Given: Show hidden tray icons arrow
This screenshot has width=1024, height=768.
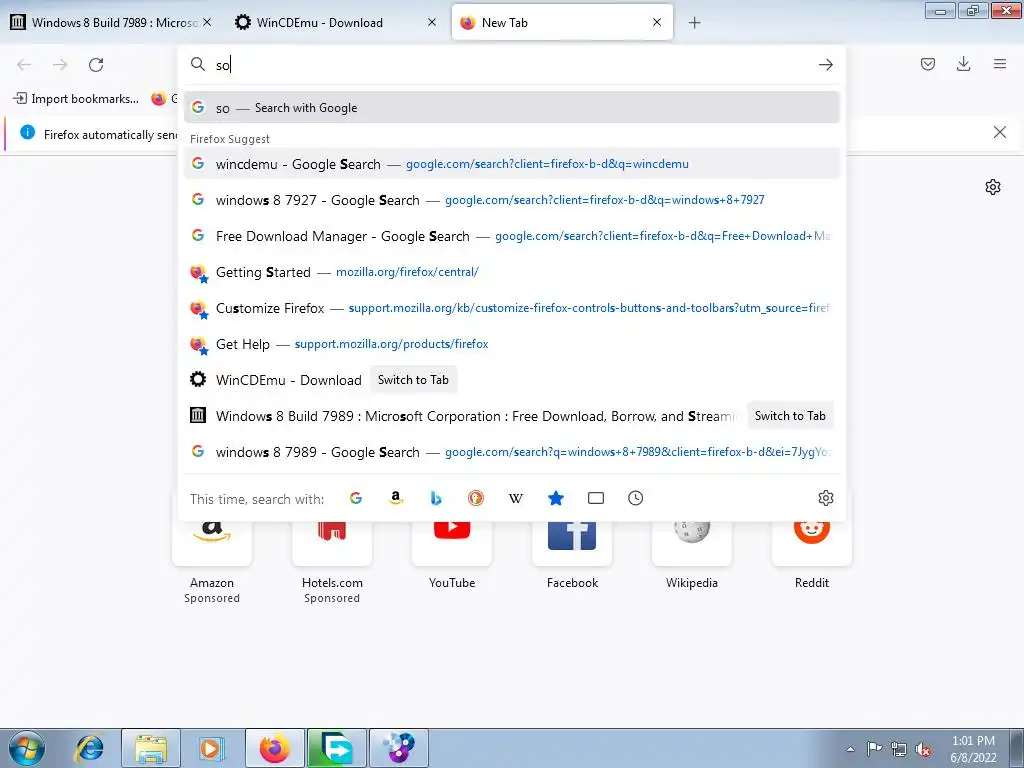Looking at the screenshot, I should [850, 749].
